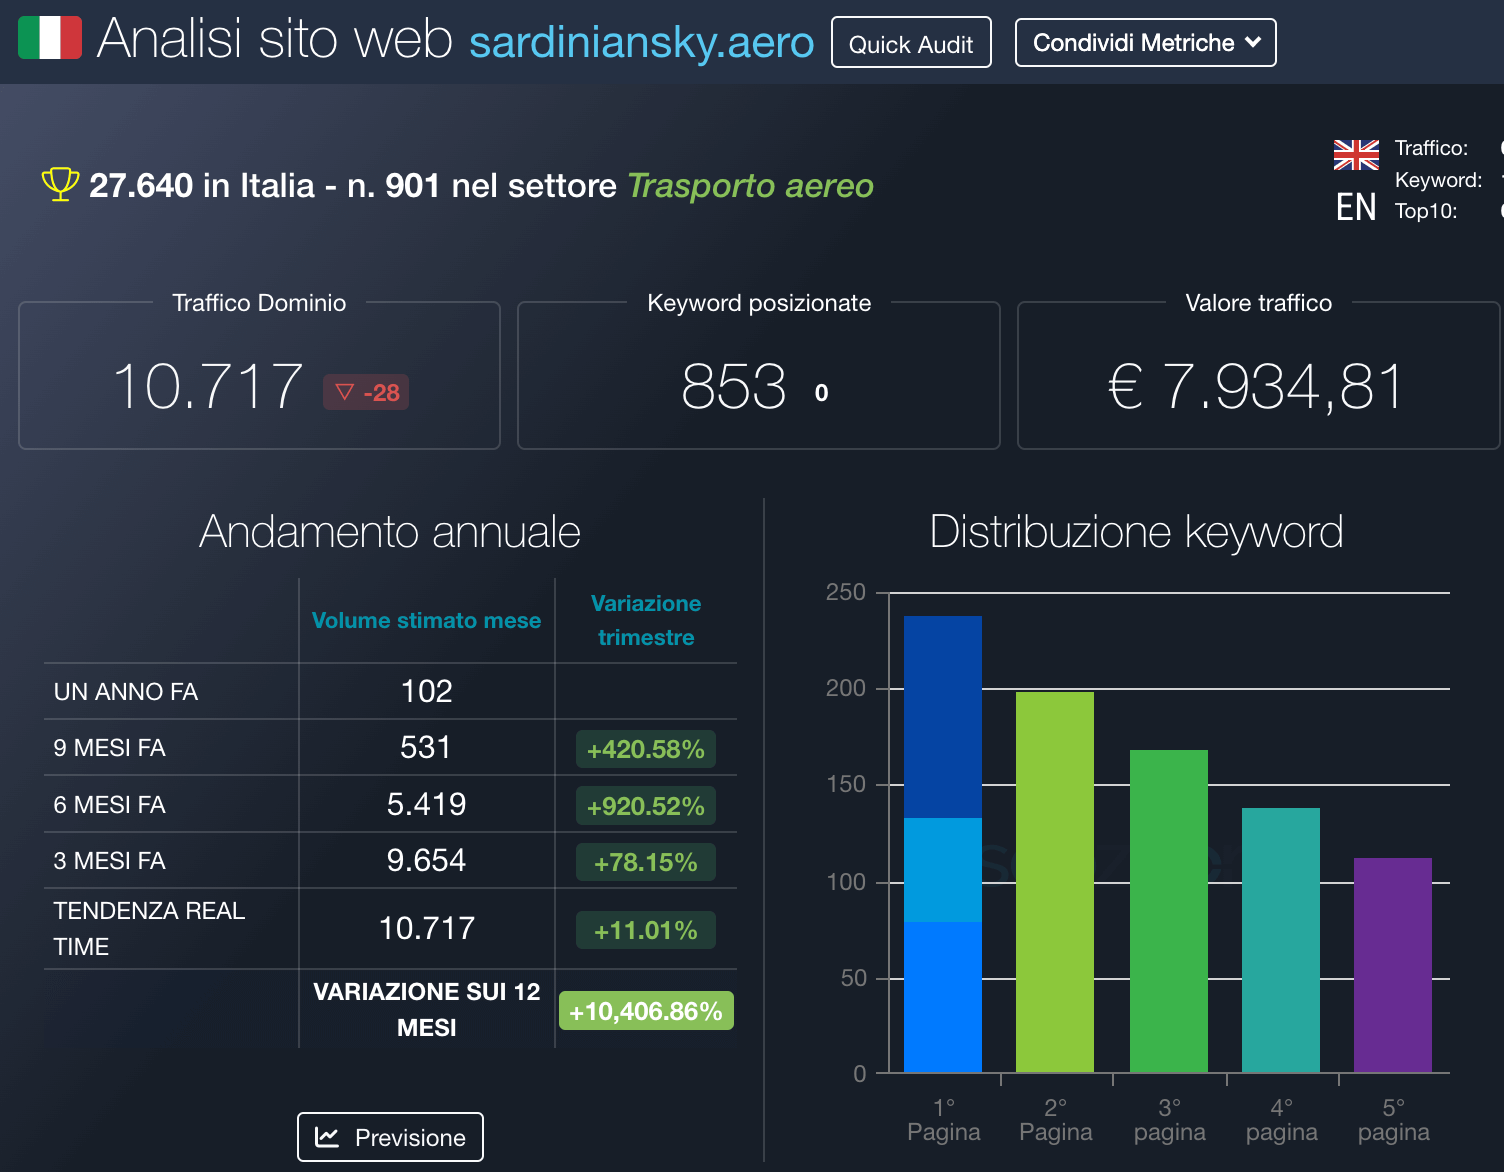The width and height of the screenshot is (1504, 1172).
Task: Click the Traffico label beside the EN flag
Action: [x=1431, y=148]
